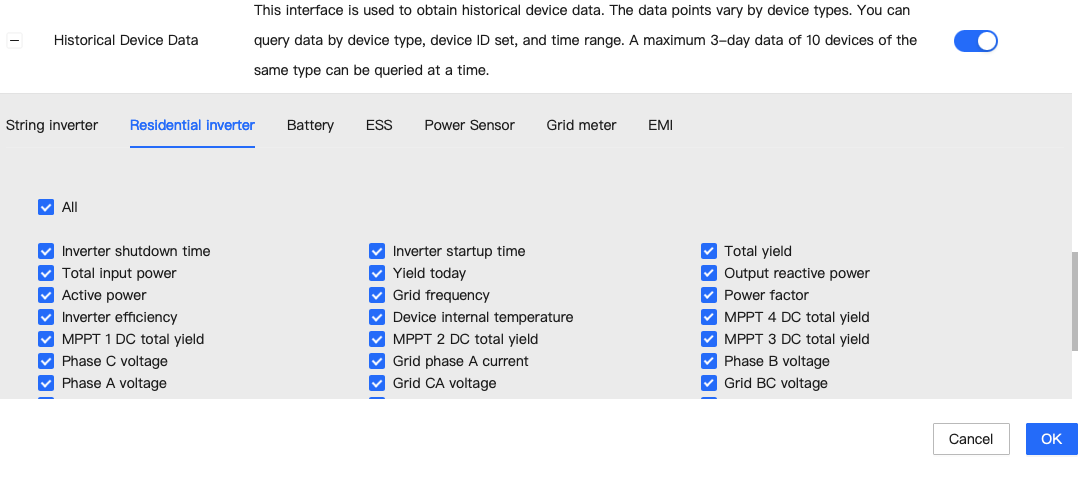This screenshot has width=1091, height=478.
Task: Deselect Grid phase A current
Action: [377, 361]
